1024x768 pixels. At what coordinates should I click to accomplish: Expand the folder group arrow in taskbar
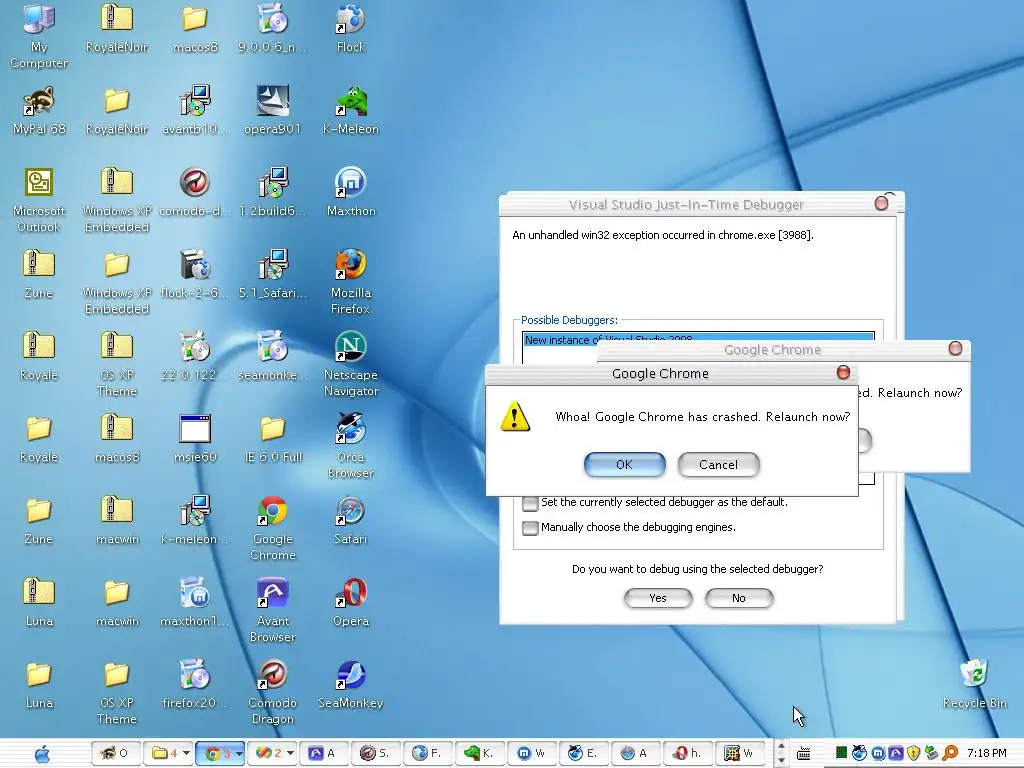(x=186, y=754)
